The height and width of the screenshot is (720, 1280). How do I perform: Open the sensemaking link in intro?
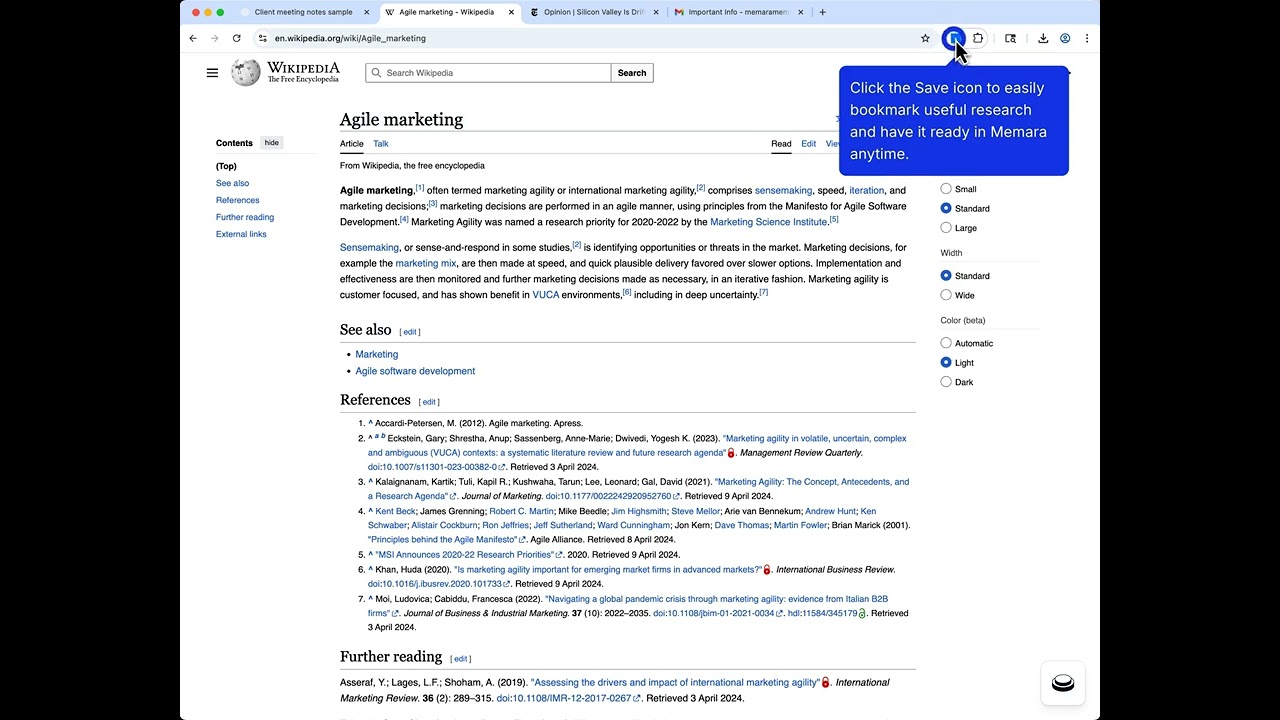coord(783,190)
